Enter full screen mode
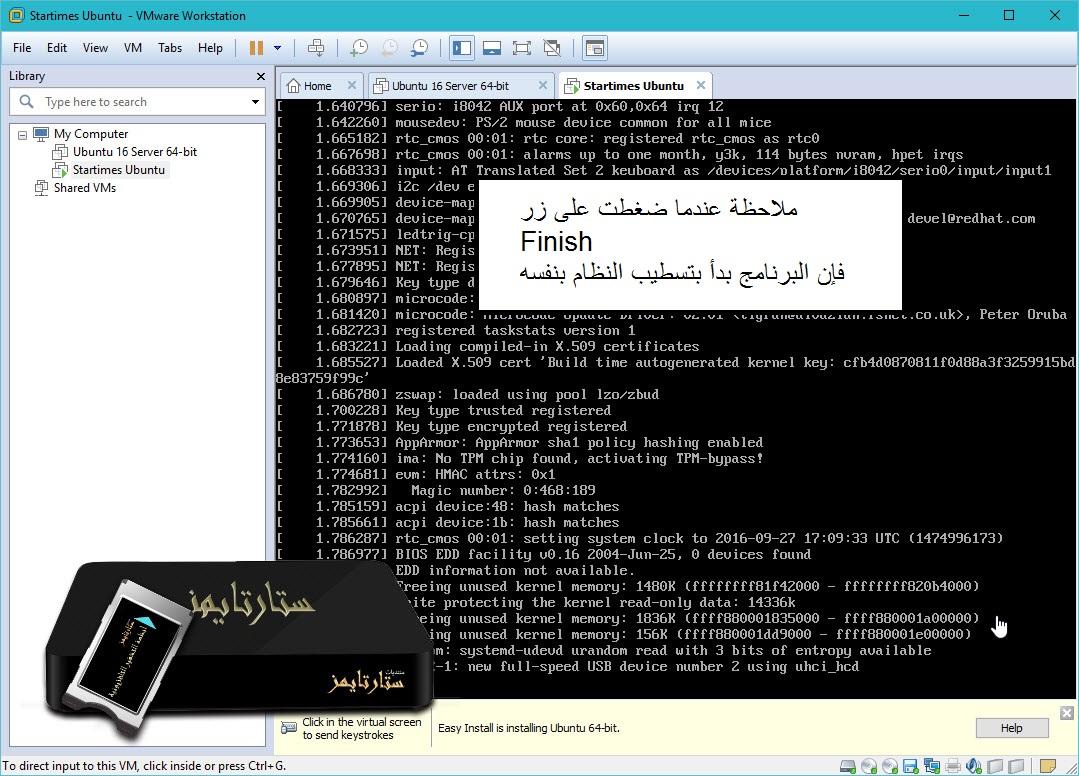The image size is (1079, 776). click(522, 47)
